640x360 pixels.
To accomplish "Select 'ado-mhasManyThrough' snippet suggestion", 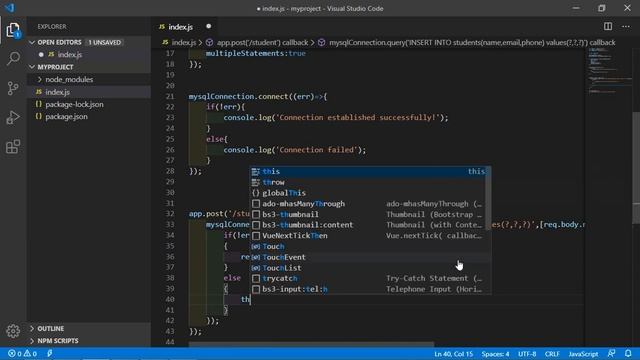I will 368,204.
